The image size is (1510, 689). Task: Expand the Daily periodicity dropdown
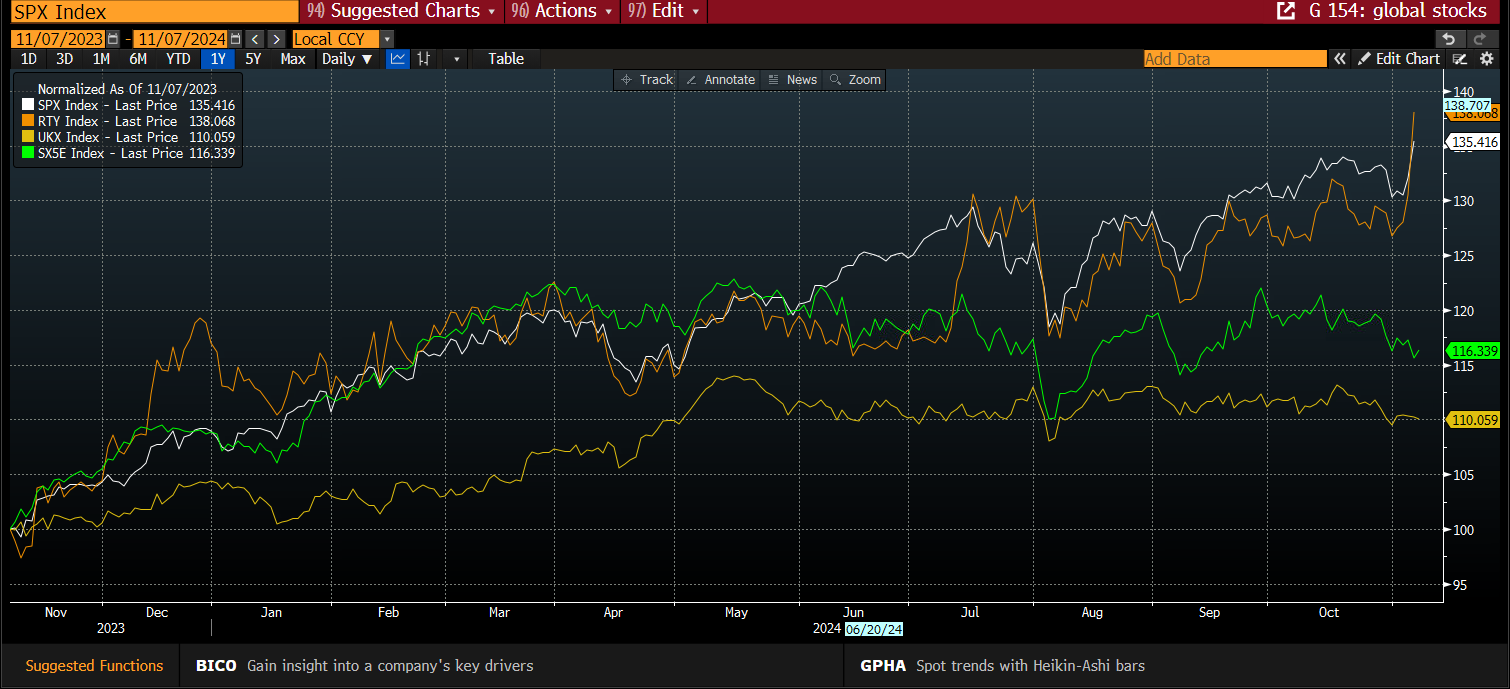click(347, 59)
